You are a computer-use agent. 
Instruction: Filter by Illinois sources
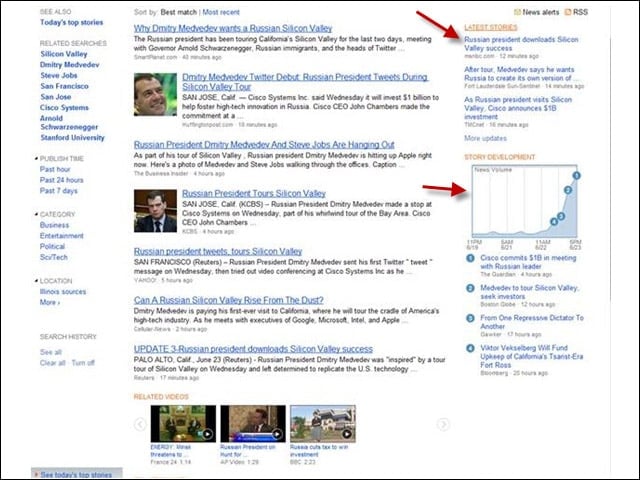63,292
